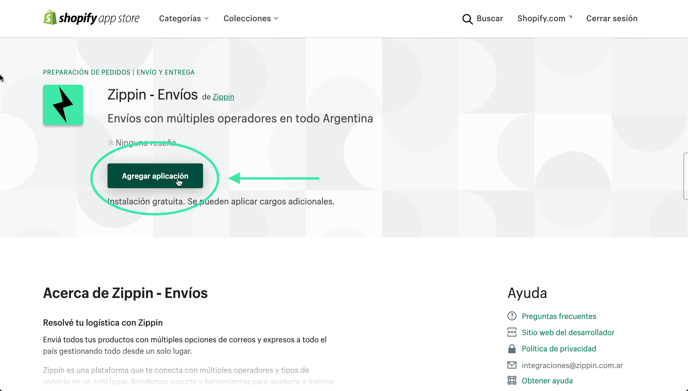Screen dimensions: 688x391
Task: Click the Zippin lightning bolt app icon
Action: click(x=63, y=105)
